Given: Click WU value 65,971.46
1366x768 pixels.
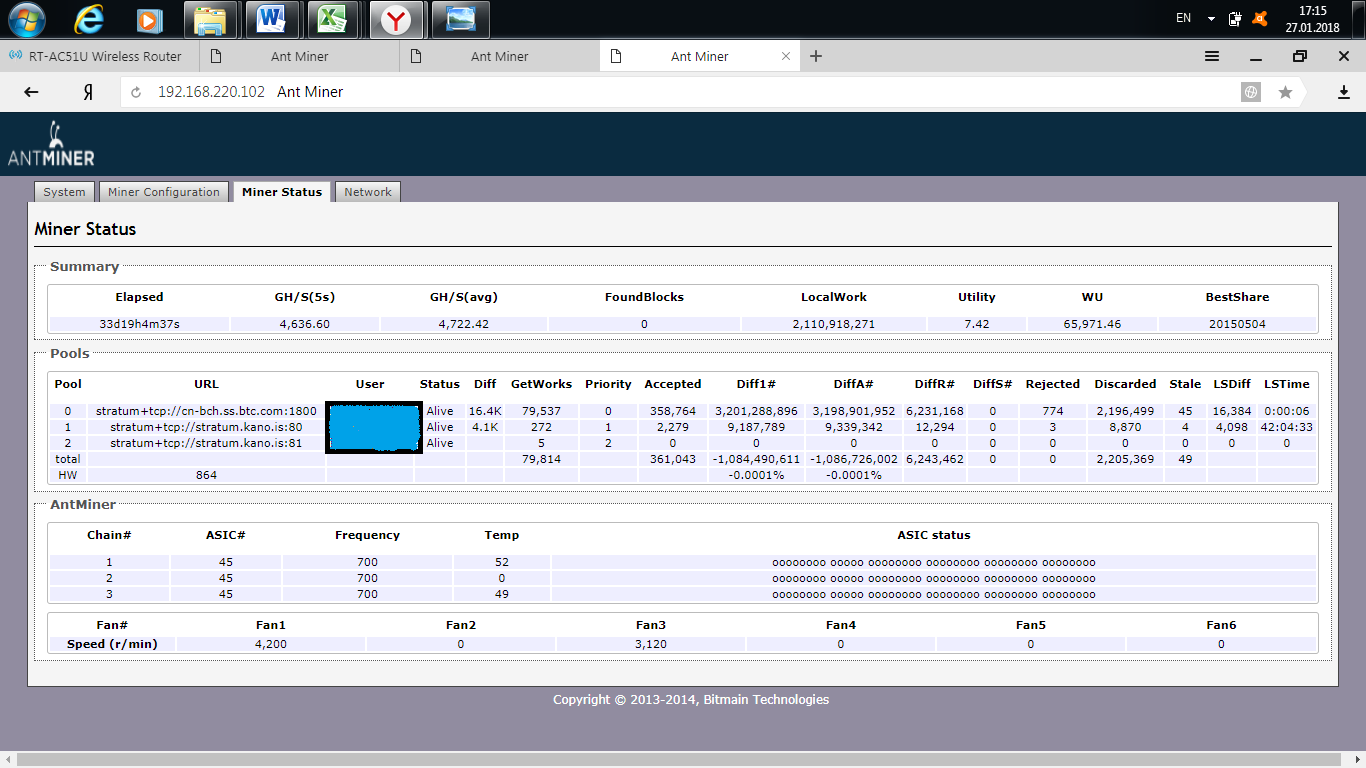Looking at the screenshot, I should click(1092, 324).
